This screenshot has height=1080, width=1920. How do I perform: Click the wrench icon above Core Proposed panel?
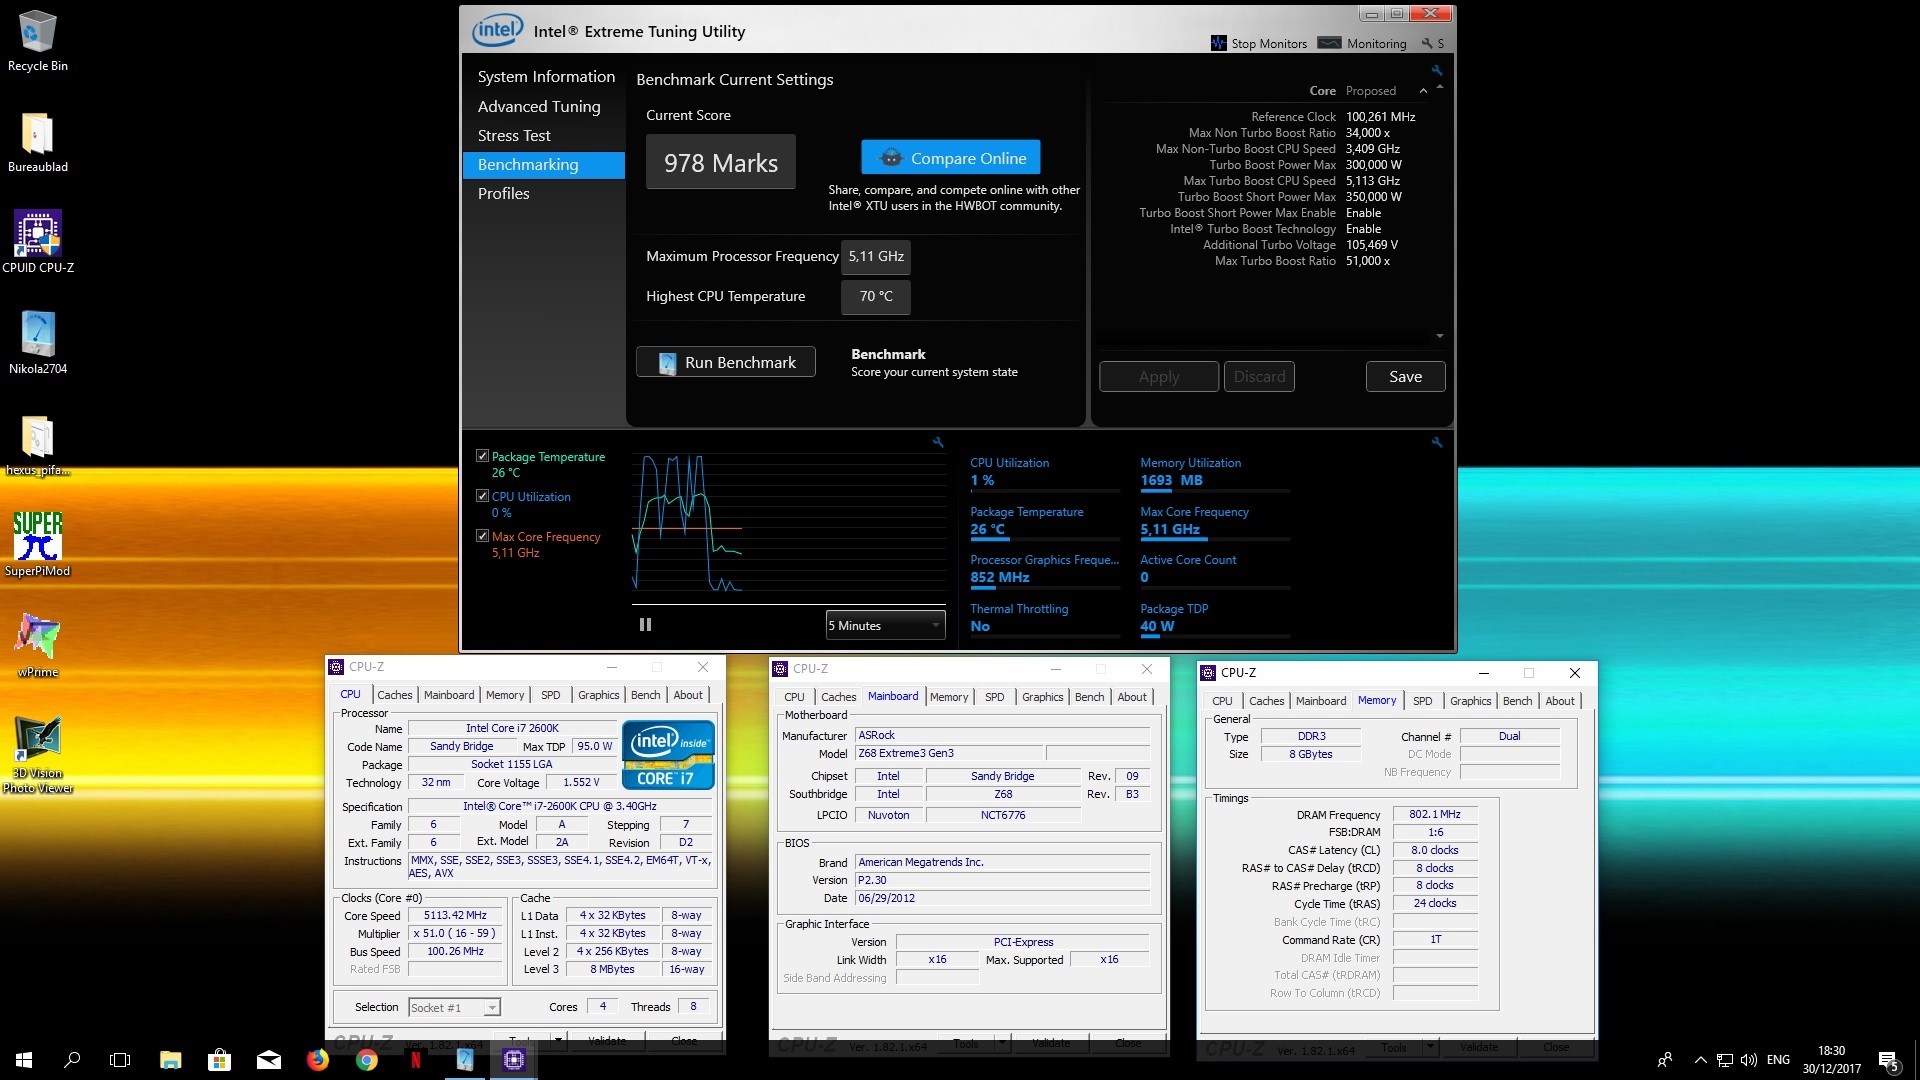coord(1437,71)
